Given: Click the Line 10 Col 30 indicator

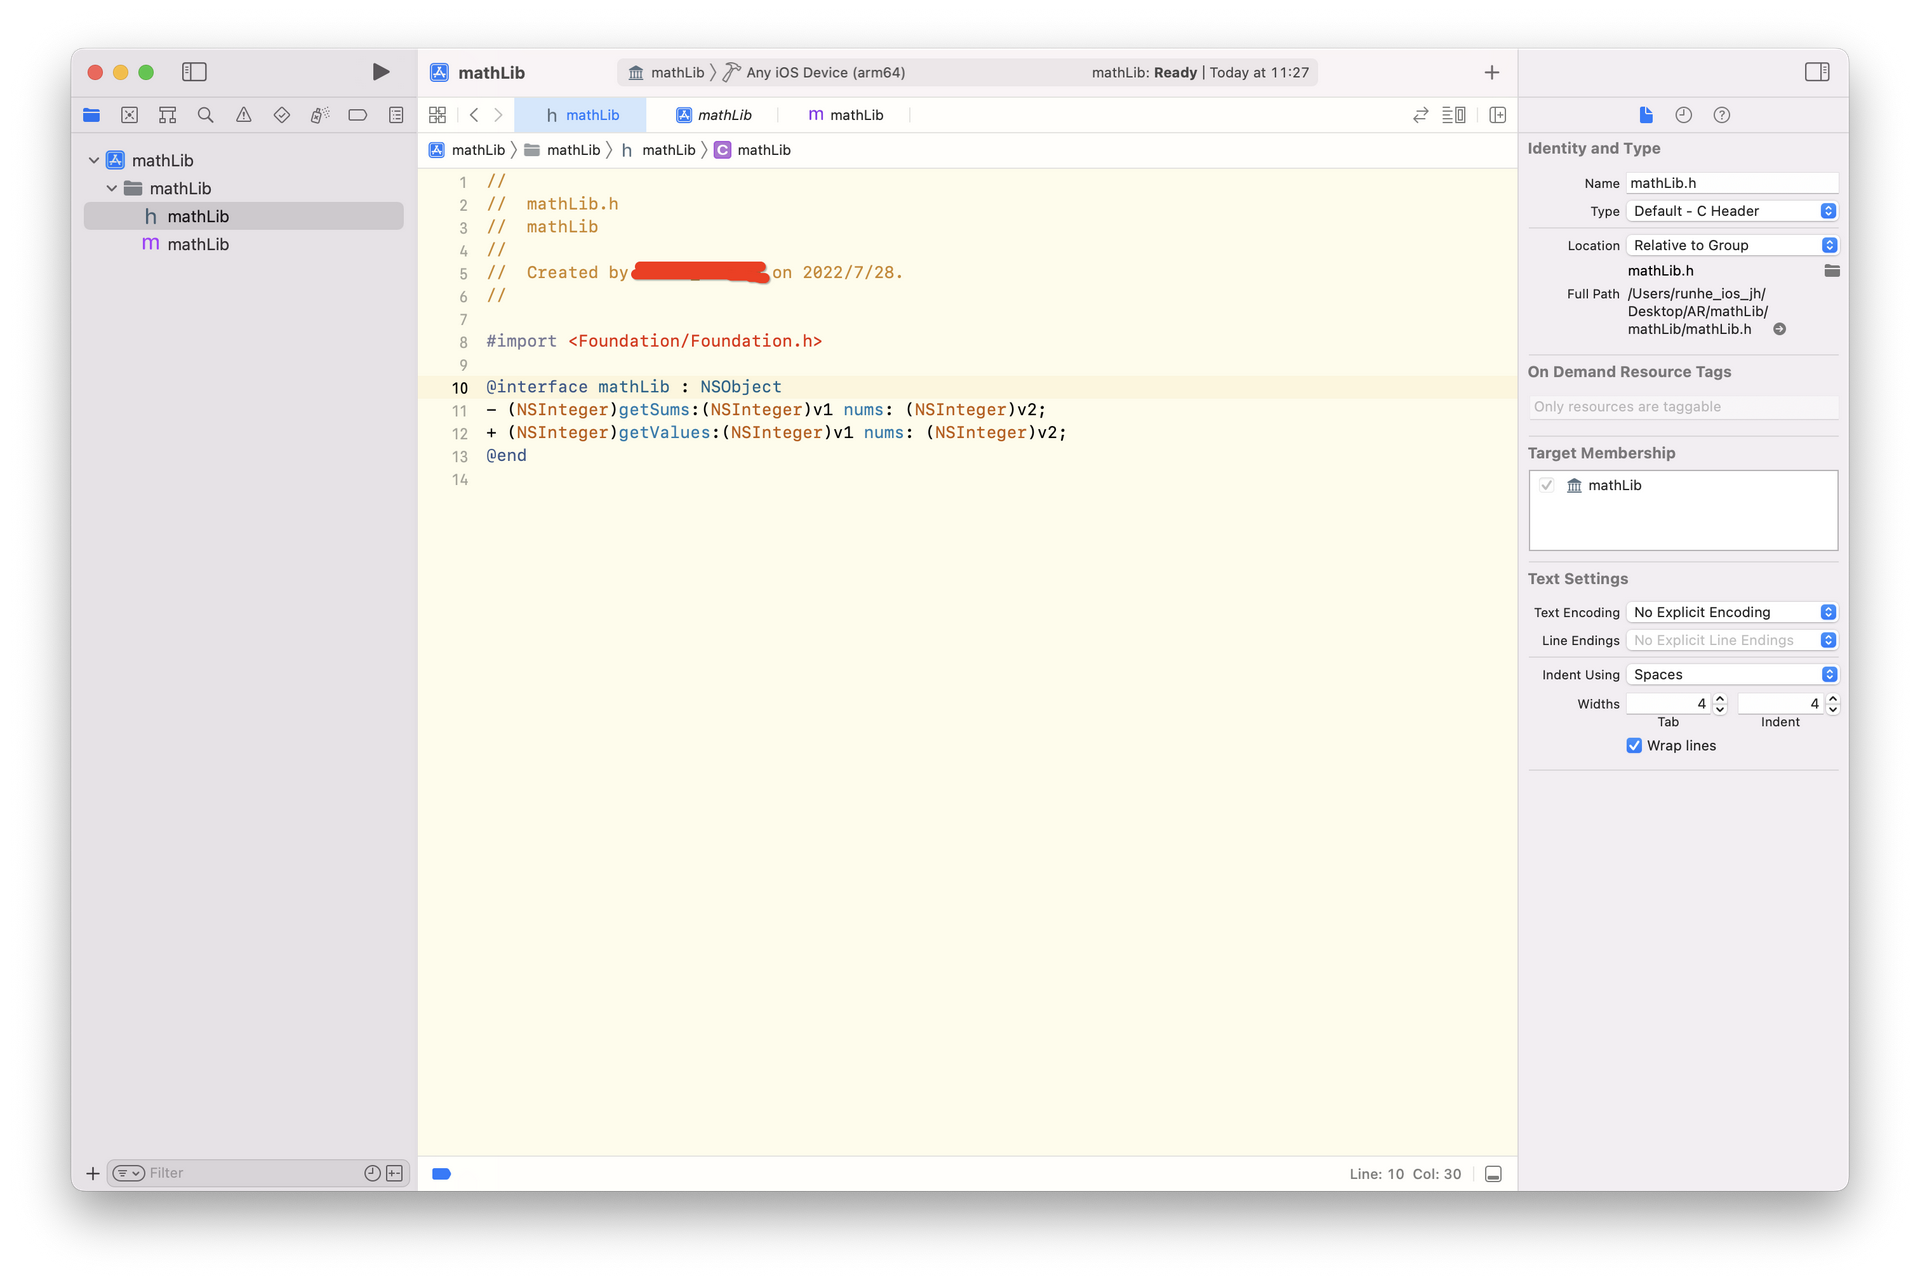Looking at the screenshot, I should click(1405, 1174).
